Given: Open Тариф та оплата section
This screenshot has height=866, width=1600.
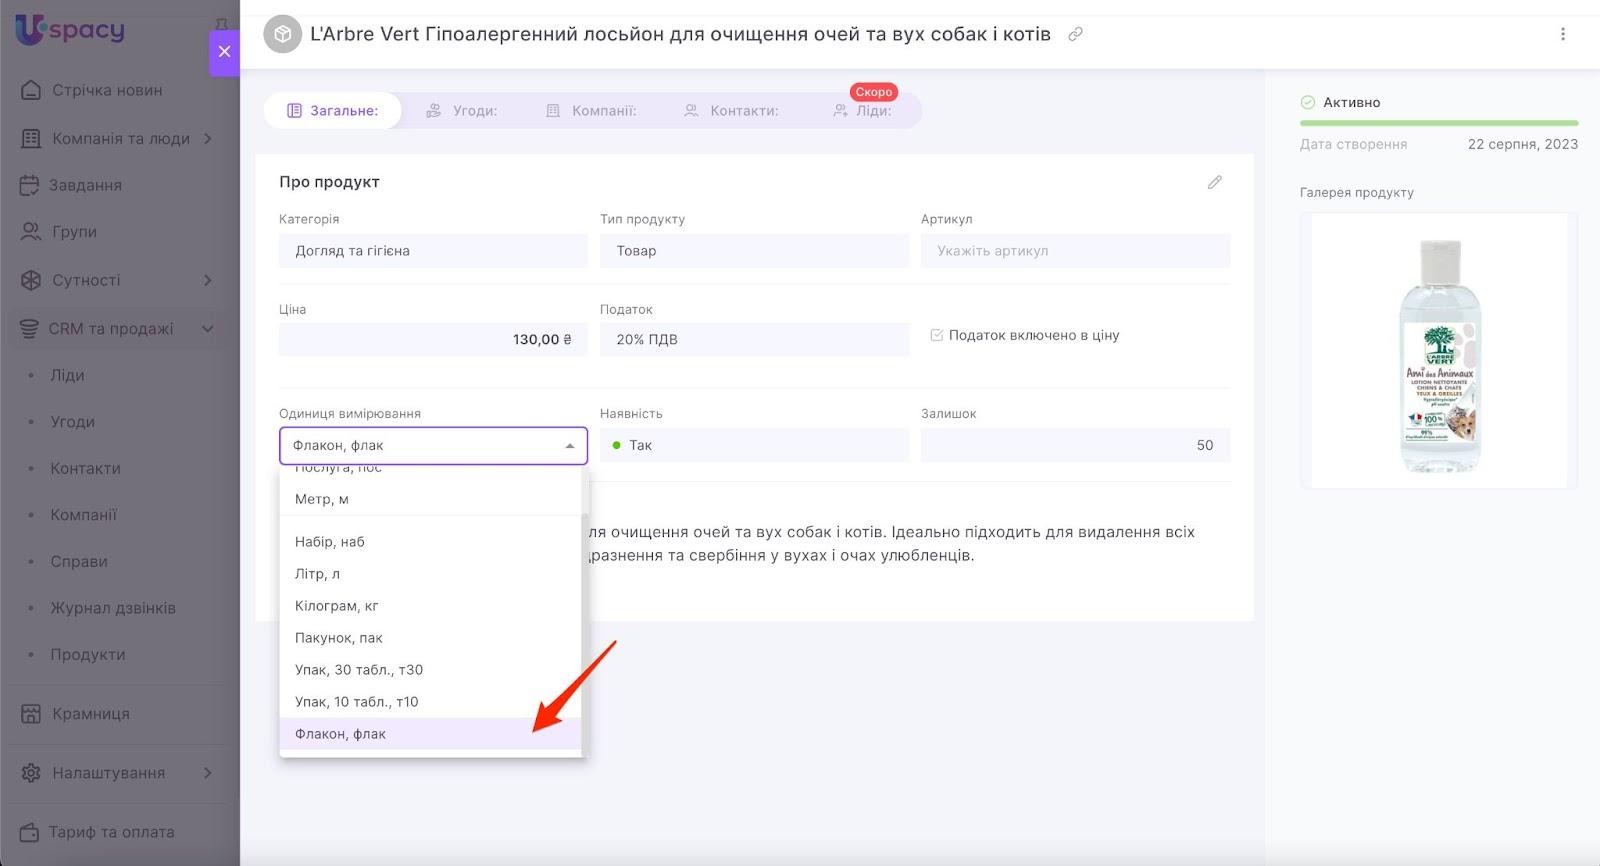Looking at the screenshot, I should pyautogui.click(x=111, y=832).
